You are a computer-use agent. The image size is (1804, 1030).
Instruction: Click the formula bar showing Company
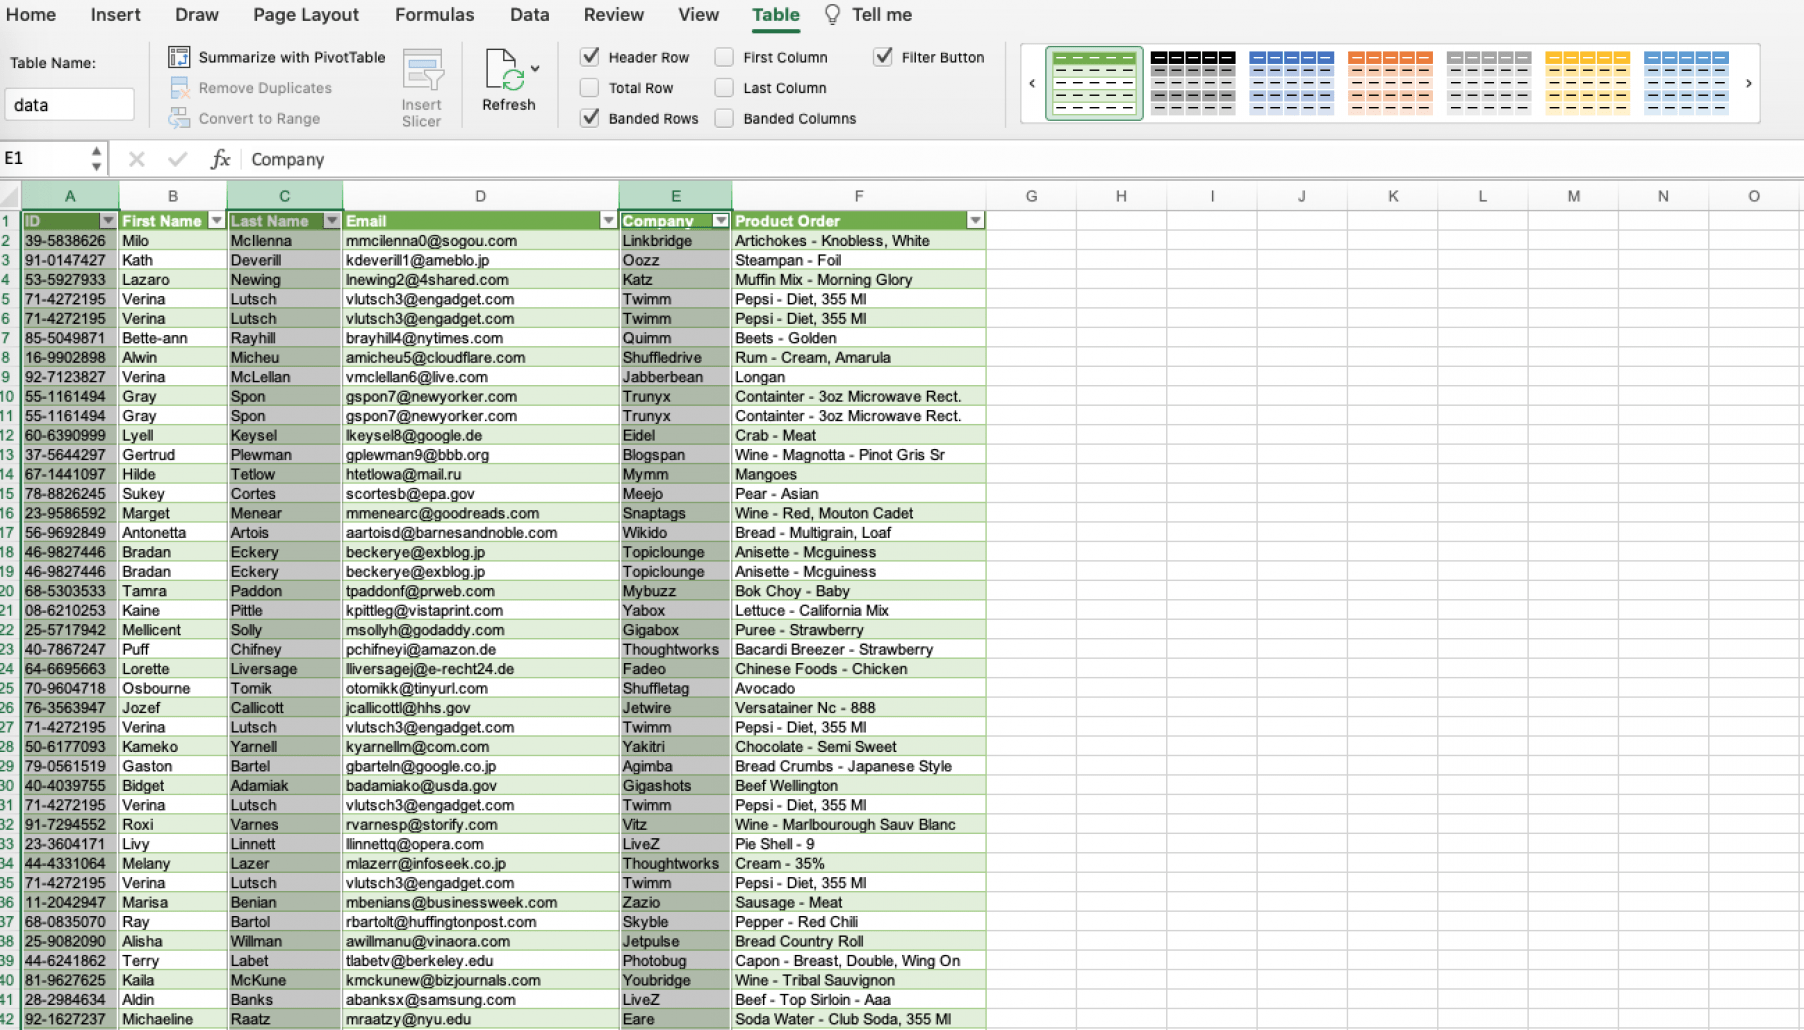coord(1020,159)
